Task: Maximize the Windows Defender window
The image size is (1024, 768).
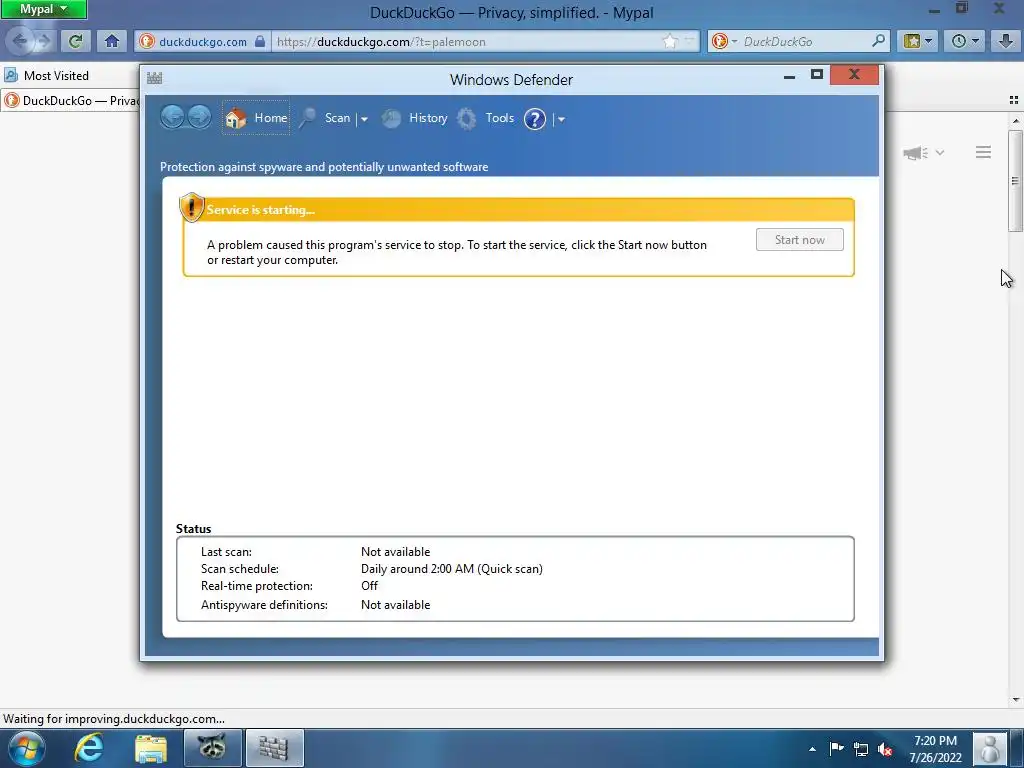Action: (x=816, y=74)
